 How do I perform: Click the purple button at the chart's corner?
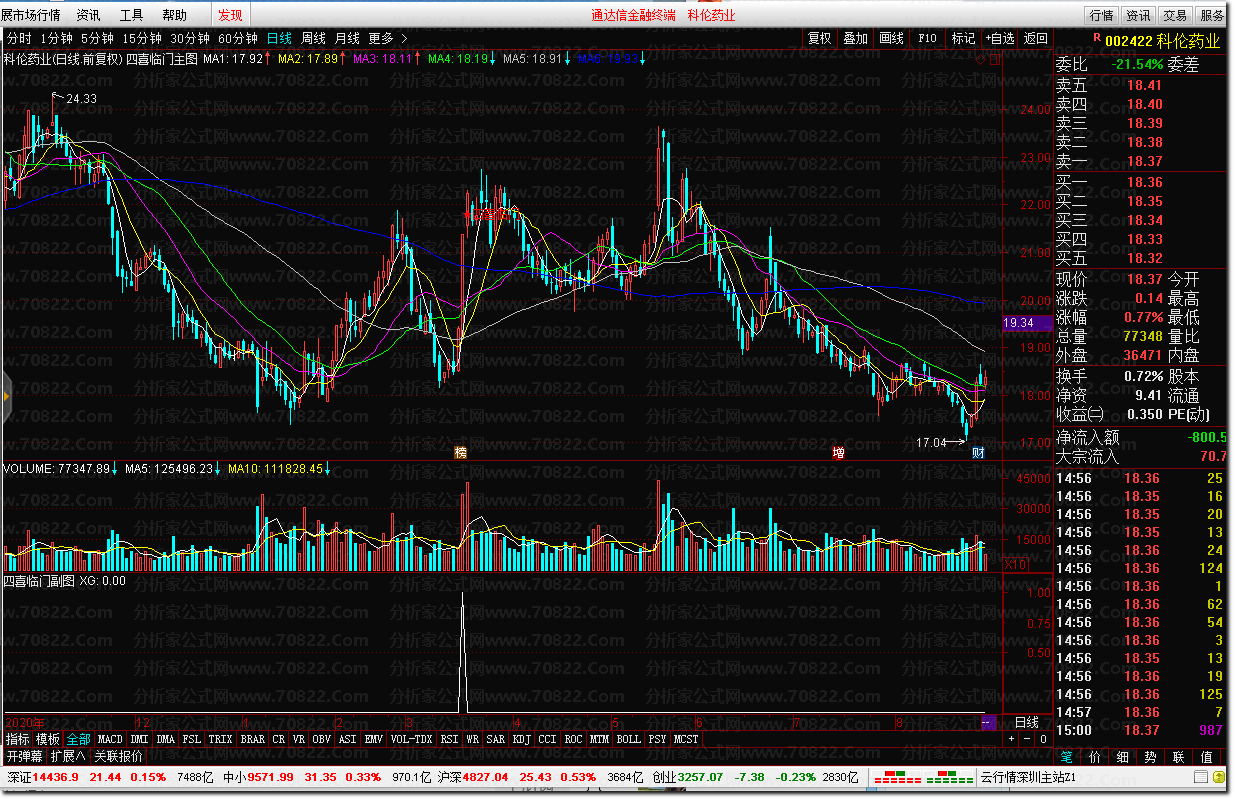coord(988,722)
